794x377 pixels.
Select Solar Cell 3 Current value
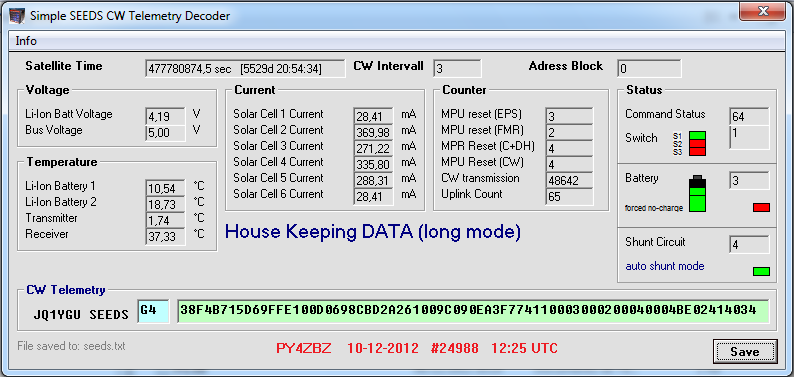coord(373,149)
